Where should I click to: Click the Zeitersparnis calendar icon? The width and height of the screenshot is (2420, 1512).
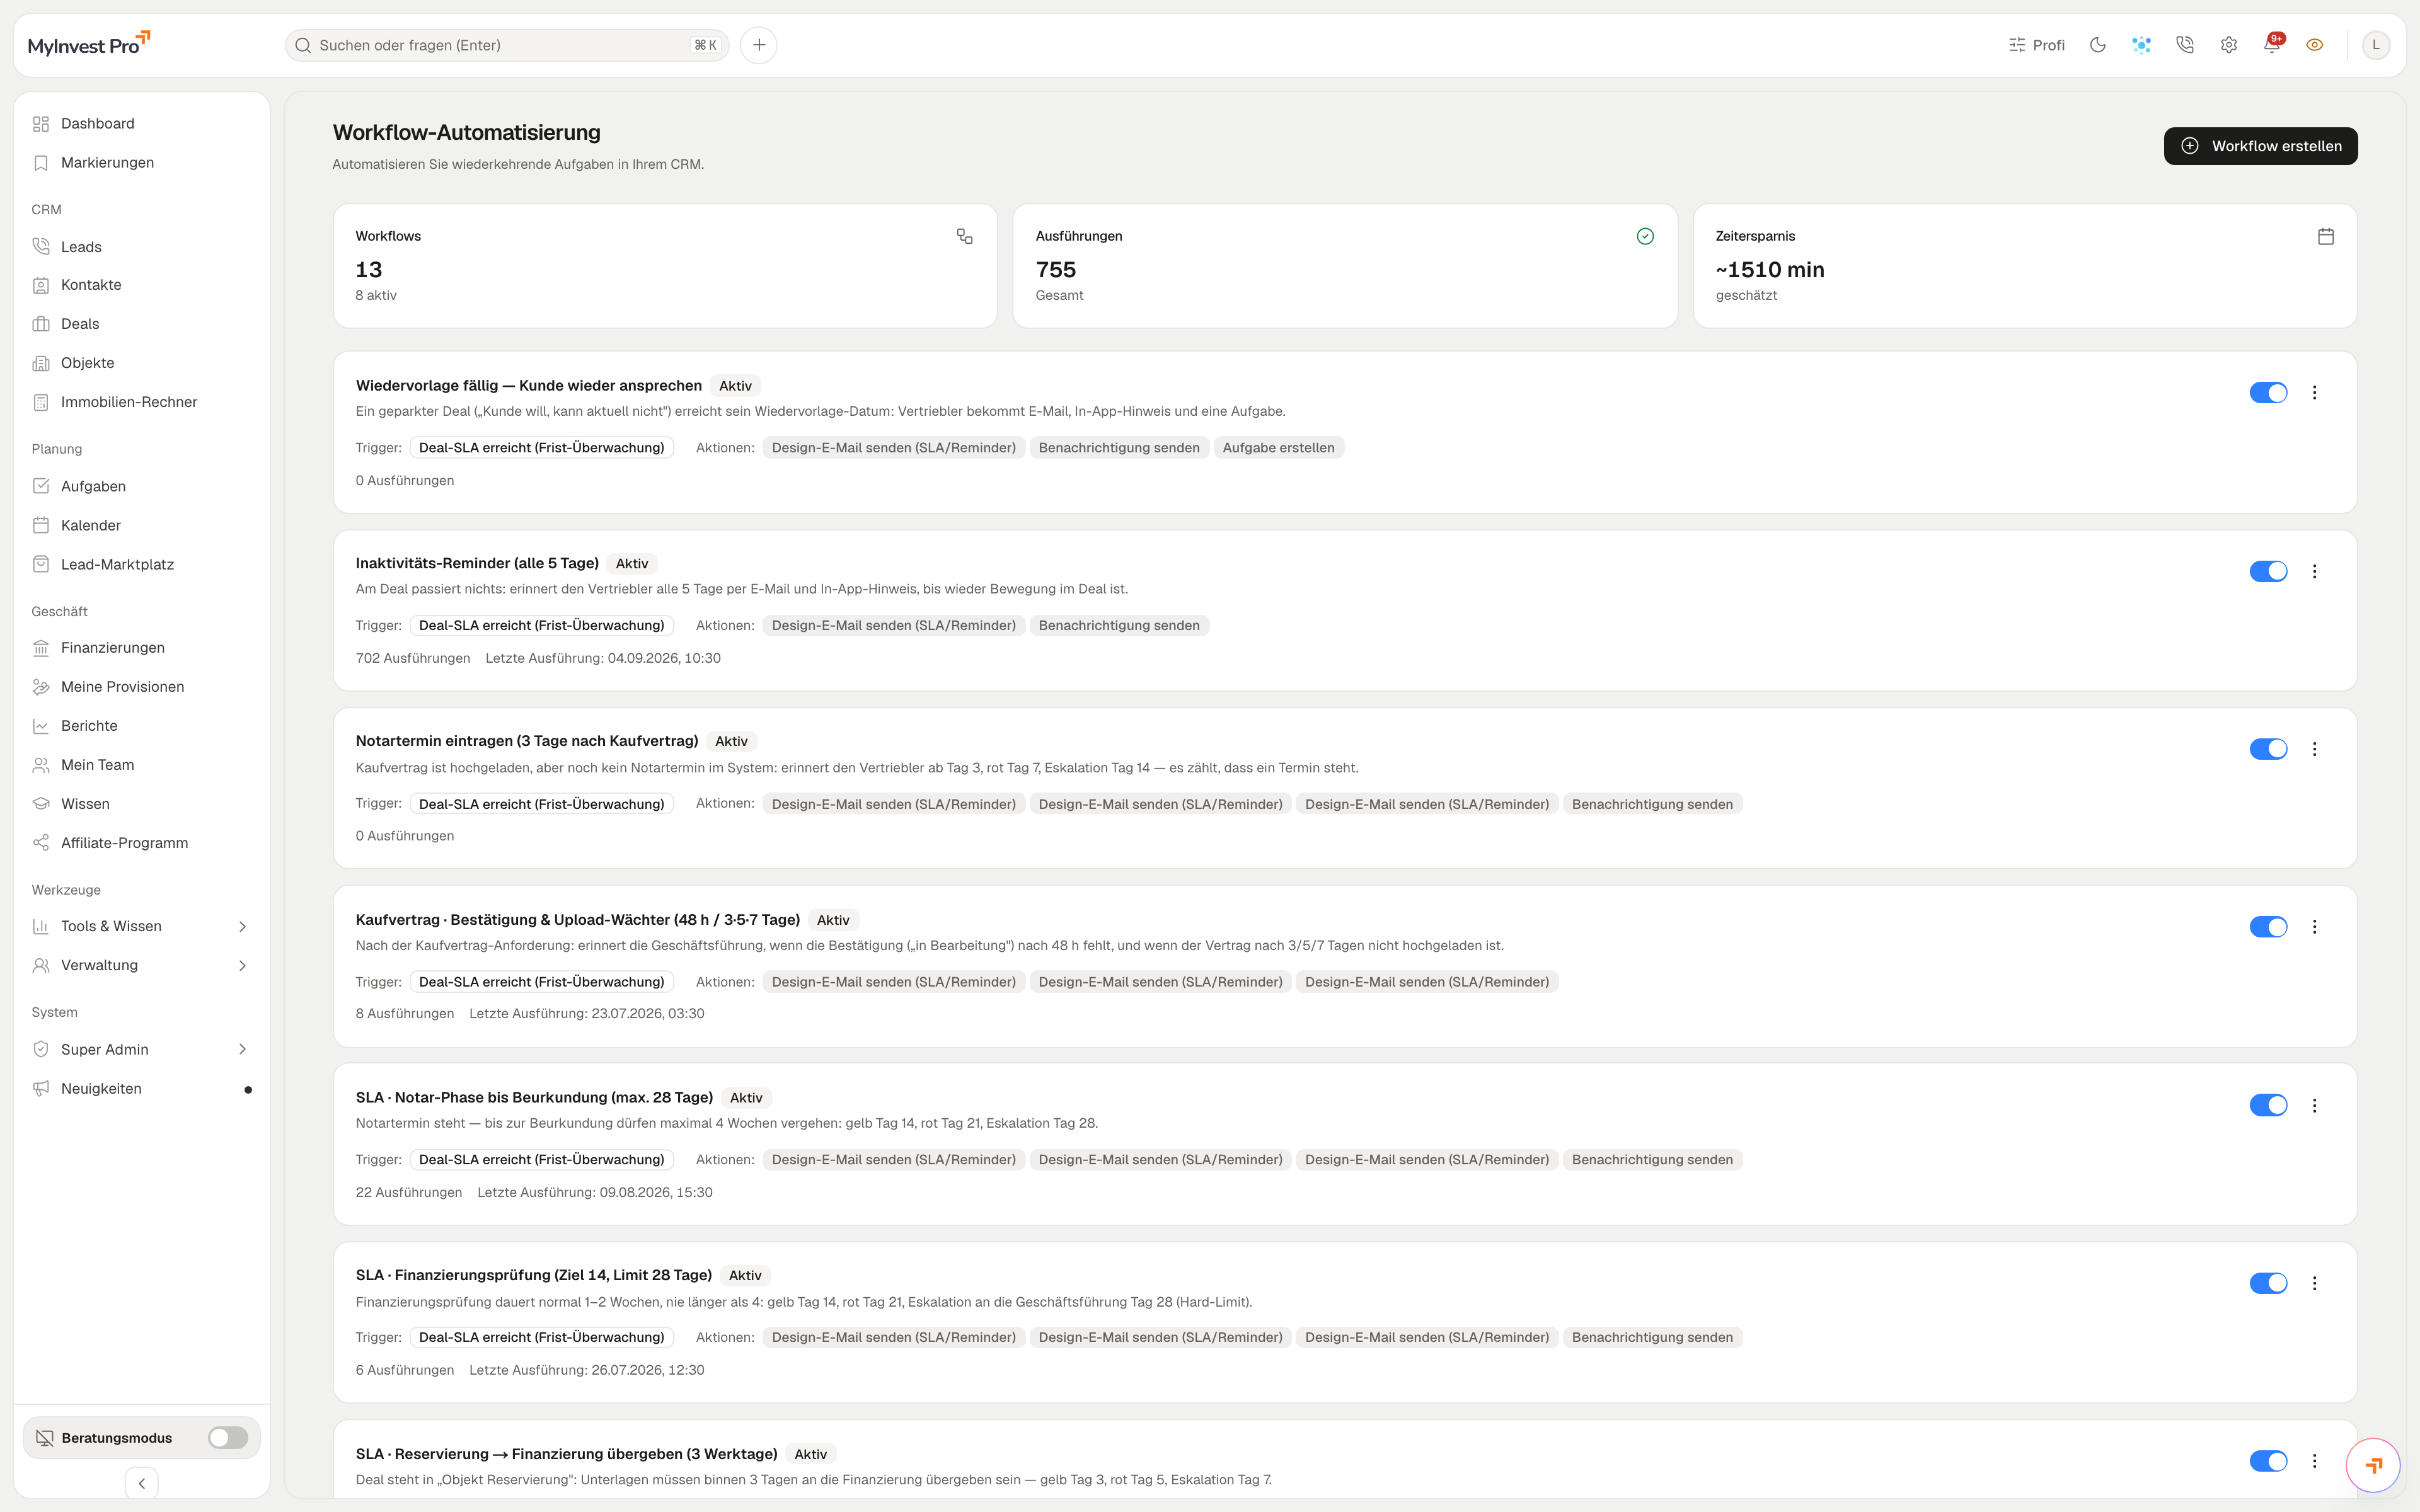pos(2326,236)
